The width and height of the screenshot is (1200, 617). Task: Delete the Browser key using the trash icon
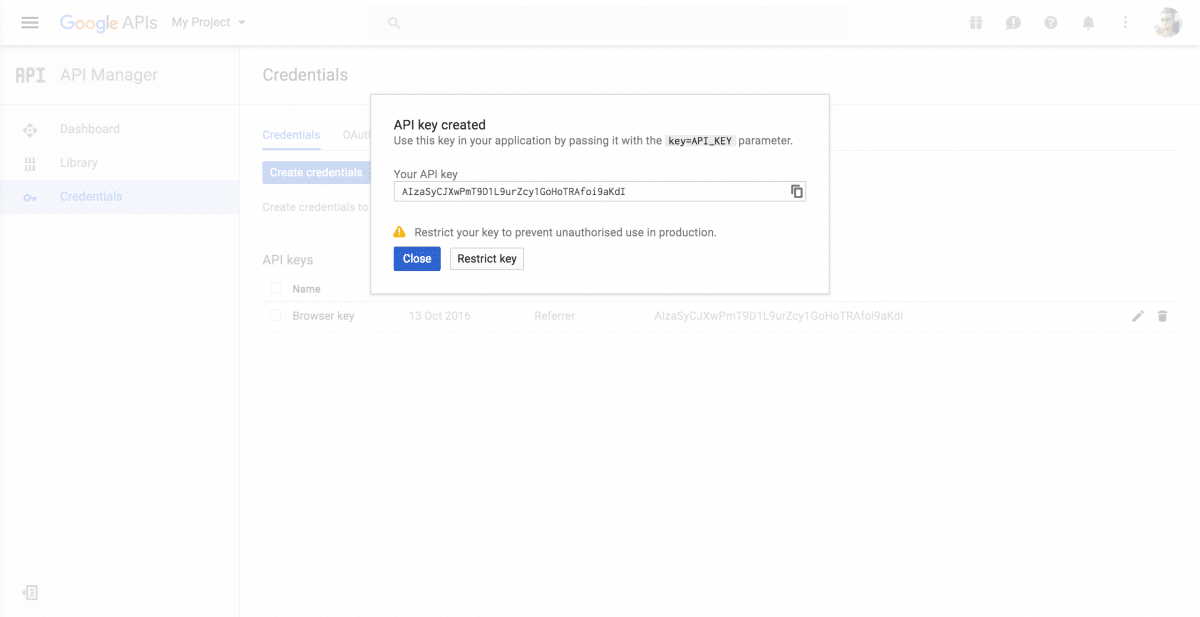tap(1162, 315)
